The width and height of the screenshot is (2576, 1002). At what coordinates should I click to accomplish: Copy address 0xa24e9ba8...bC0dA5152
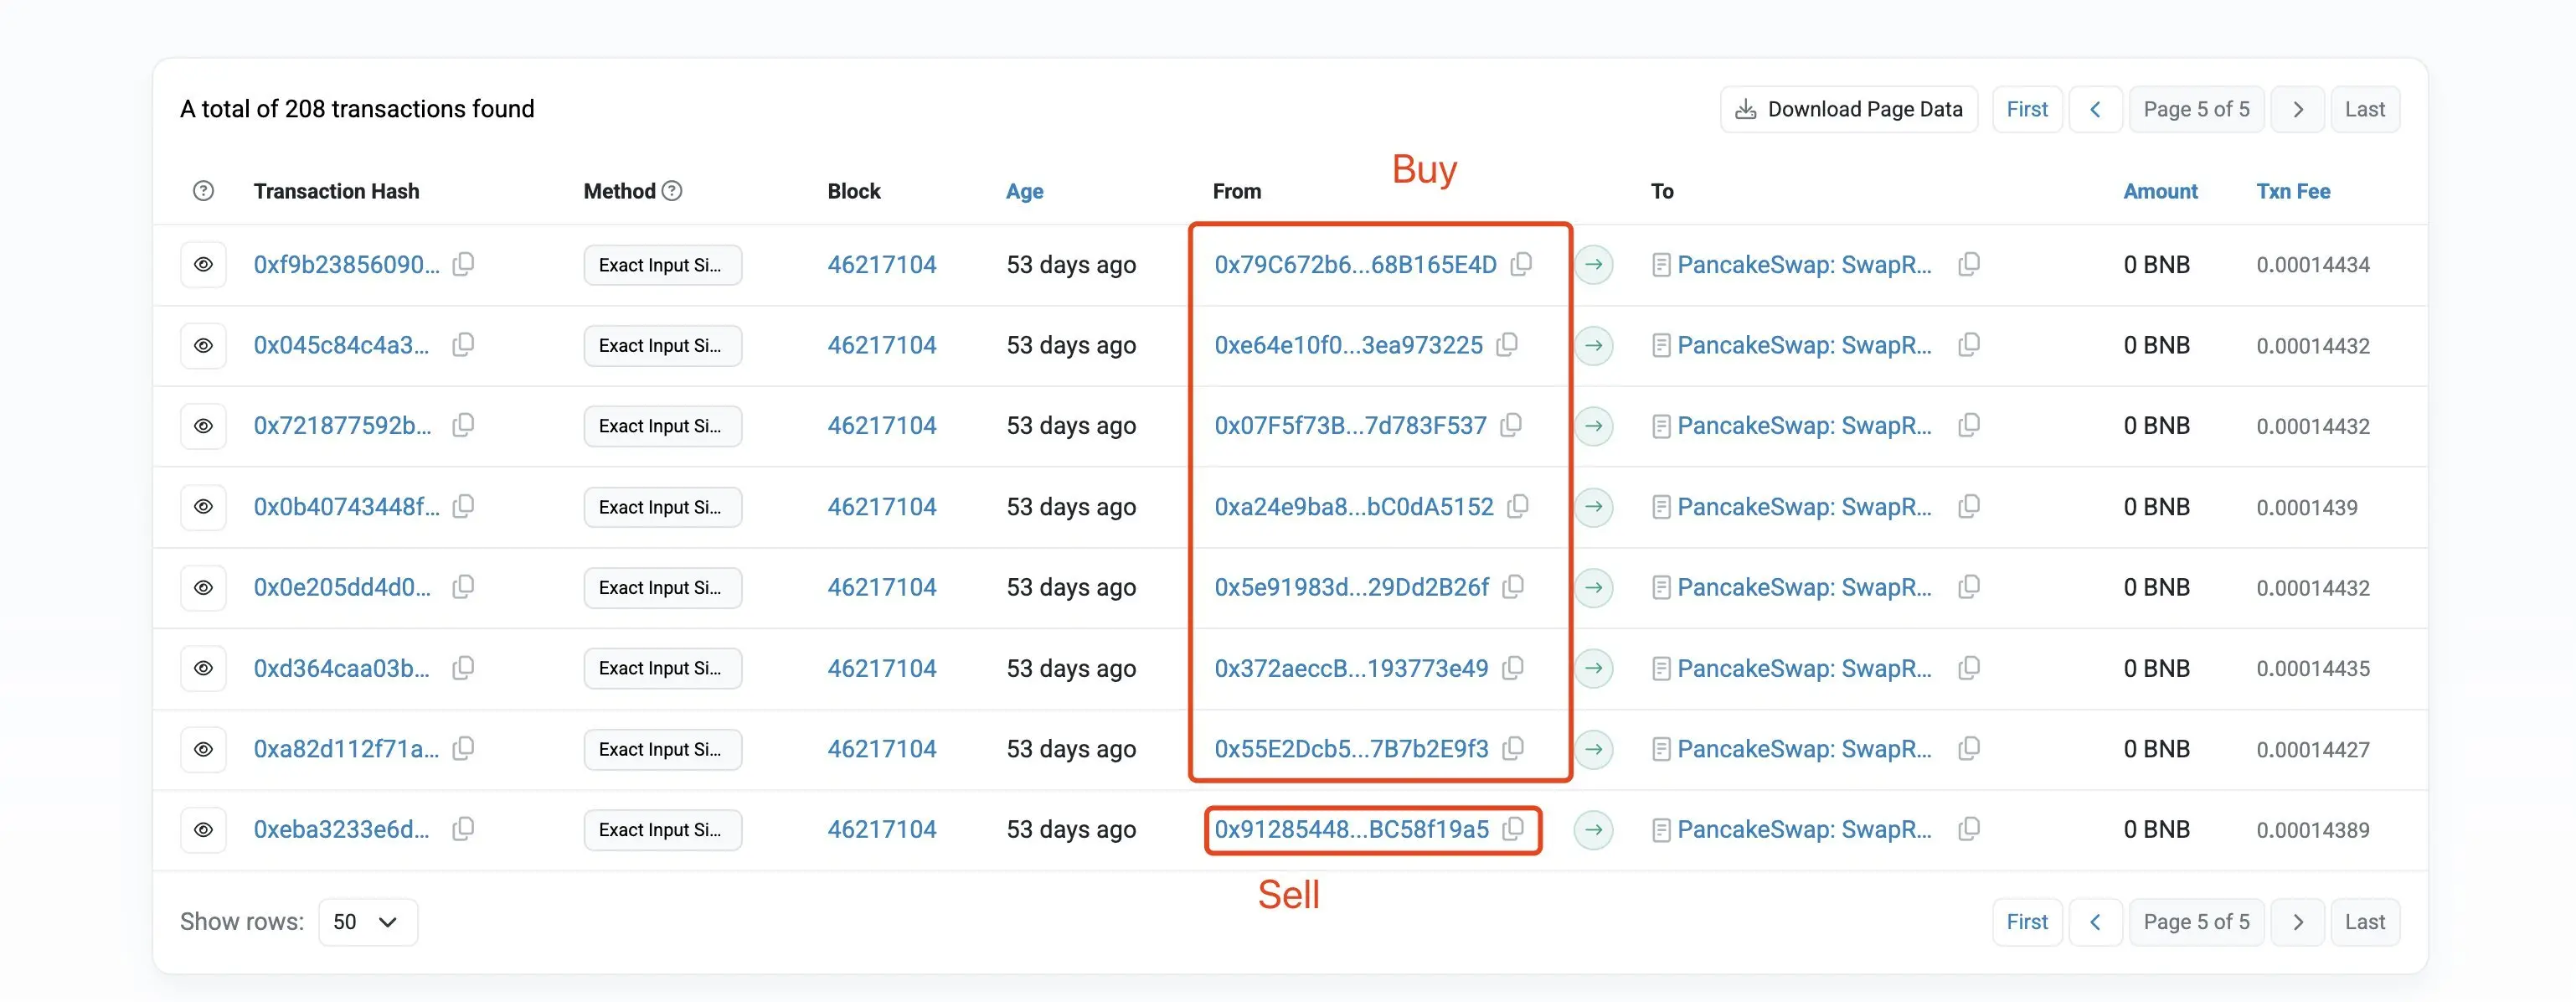click(x=1517, y=506)
